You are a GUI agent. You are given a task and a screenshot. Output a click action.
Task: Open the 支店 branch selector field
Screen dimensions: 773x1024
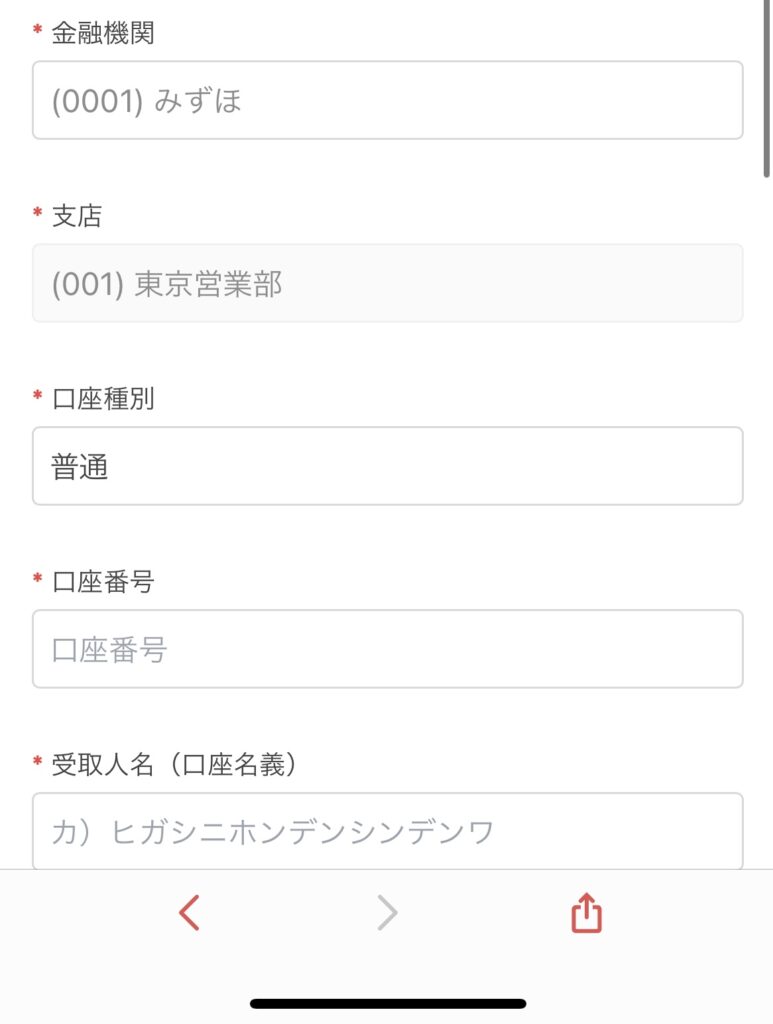click(x=388, y=283)
